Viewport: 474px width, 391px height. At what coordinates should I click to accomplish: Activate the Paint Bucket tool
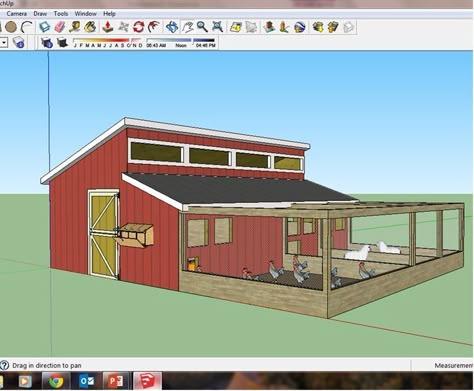click(90, 27)
